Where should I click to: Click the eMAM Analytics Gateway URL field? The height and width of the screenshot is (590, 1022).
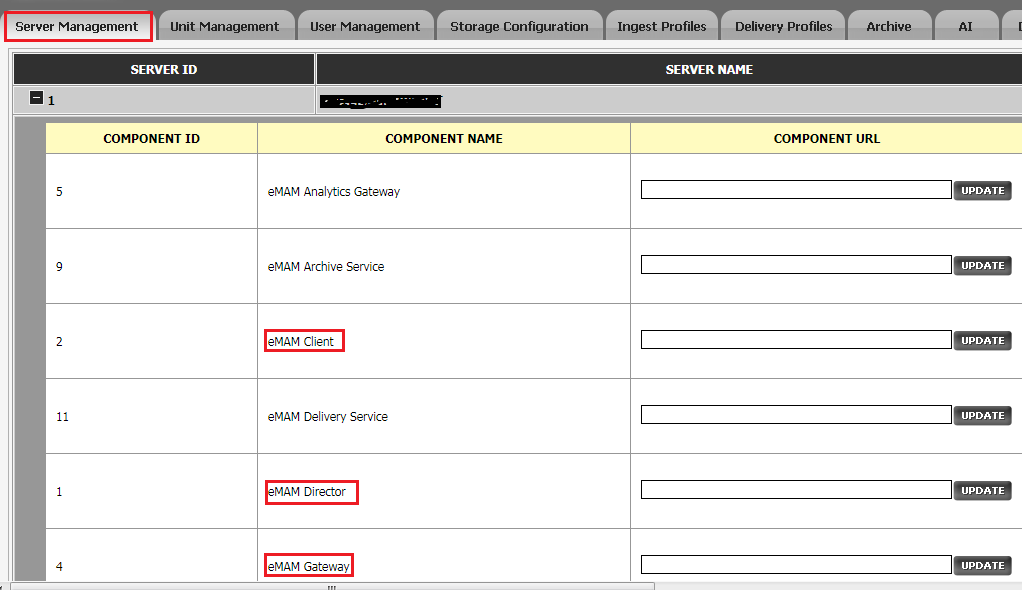pyautogui.click(x=796, y=190)
